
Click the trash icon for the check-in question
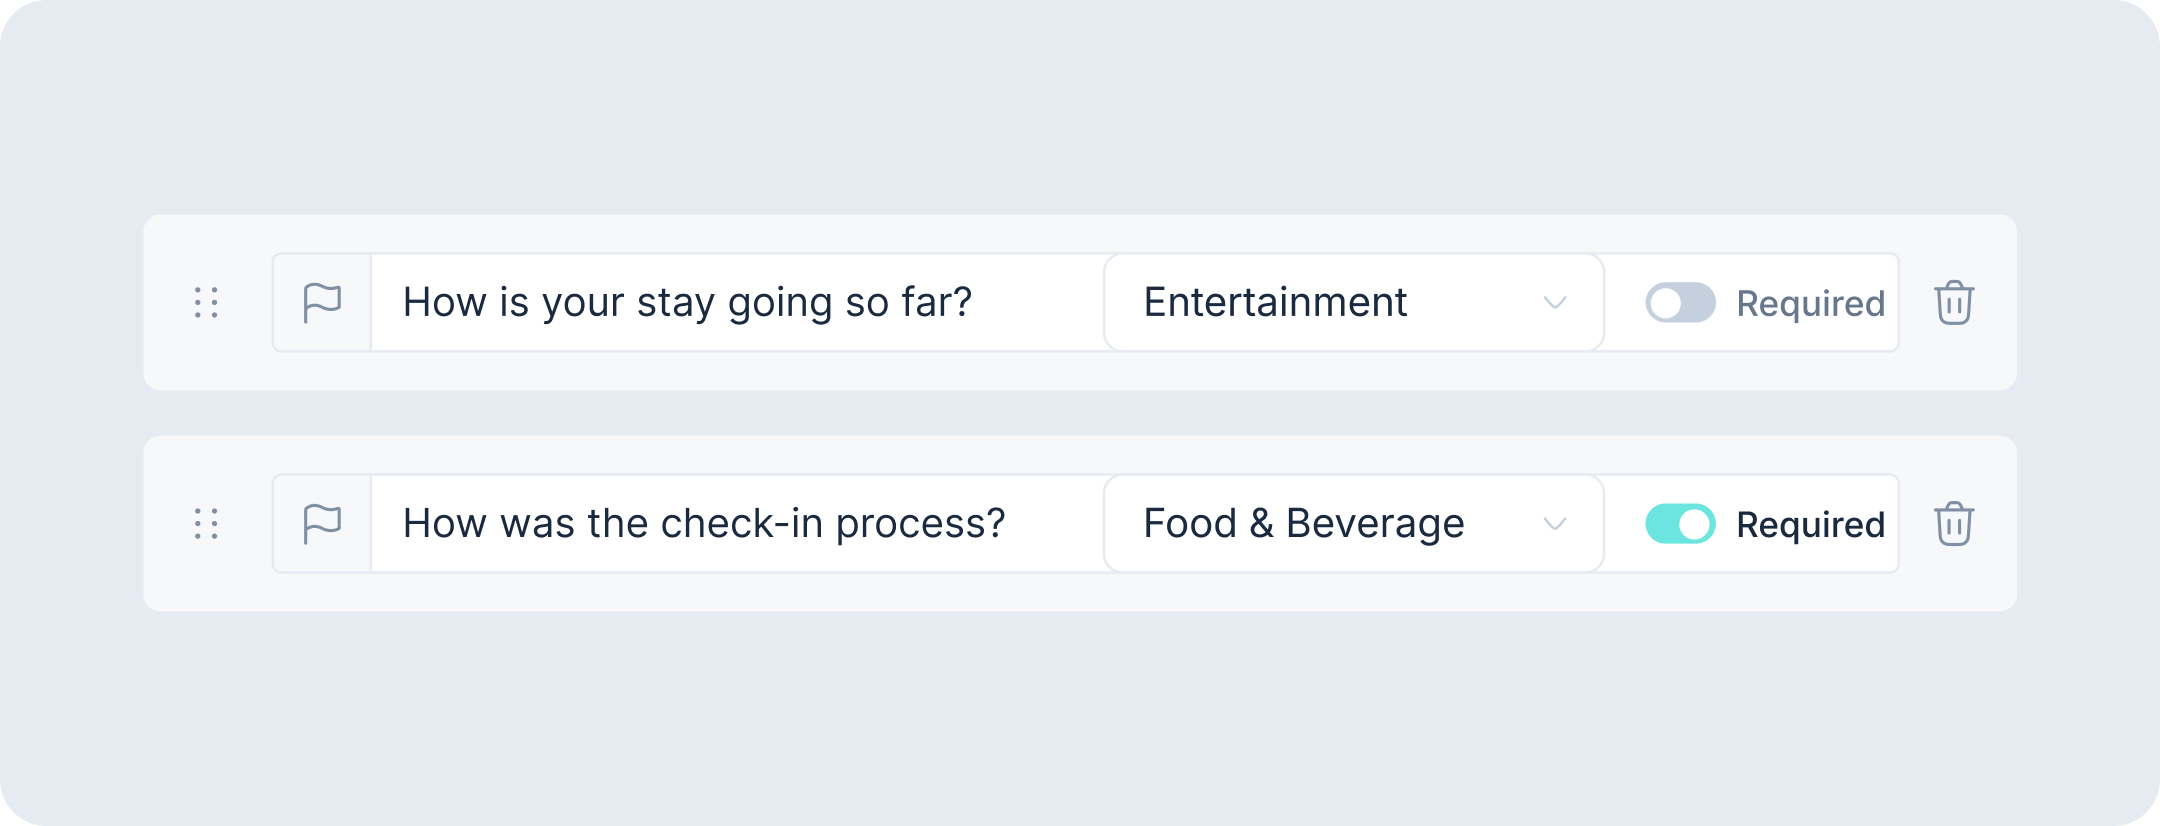pos(1952,523)
